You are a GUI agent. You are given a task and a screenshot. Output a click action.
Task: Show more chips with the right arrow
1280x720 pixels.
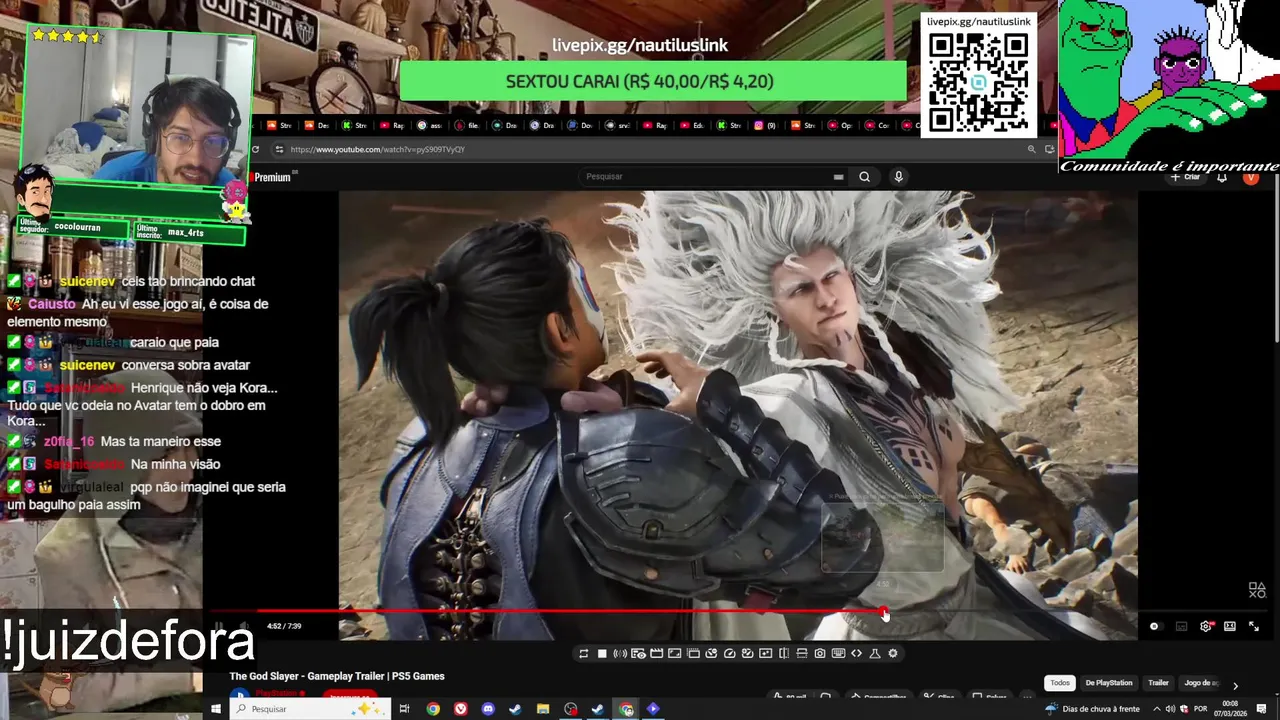tap(1235, 685)
